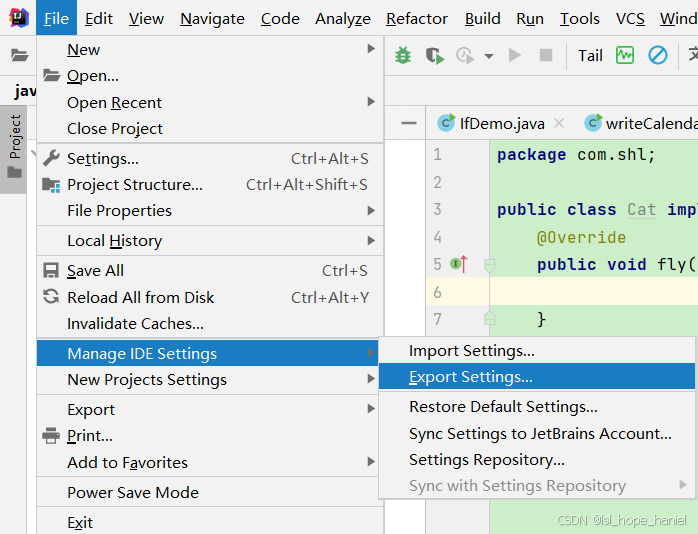Viewport: 698px width, 534px height.
Task: Click the 'package com.shl;' code line
Action: click(x=576, y=154)
